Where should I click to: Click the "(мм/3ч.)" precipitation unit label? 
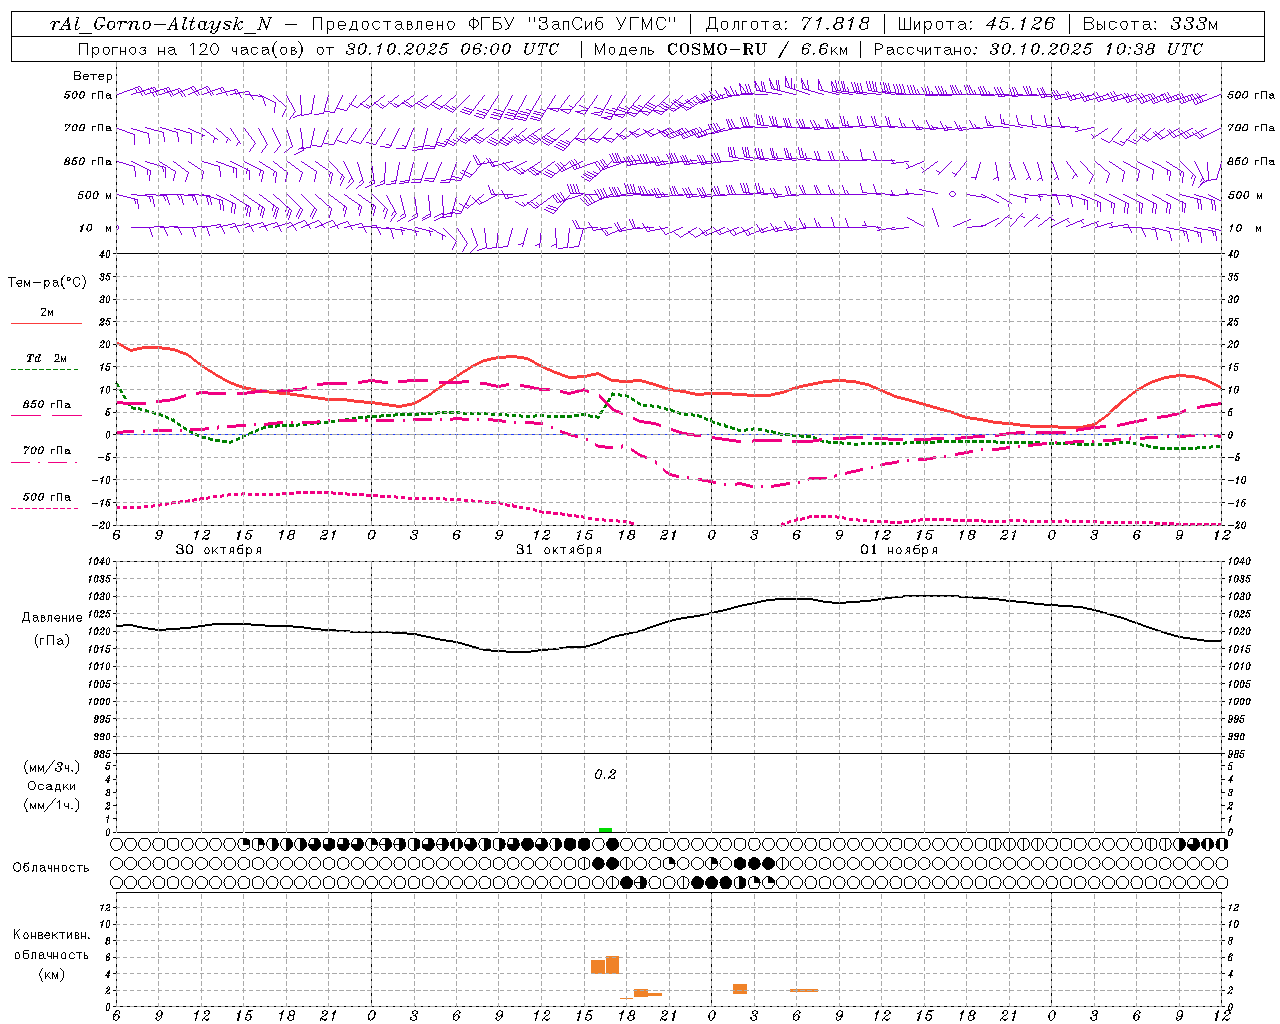(x=52, y=768)
